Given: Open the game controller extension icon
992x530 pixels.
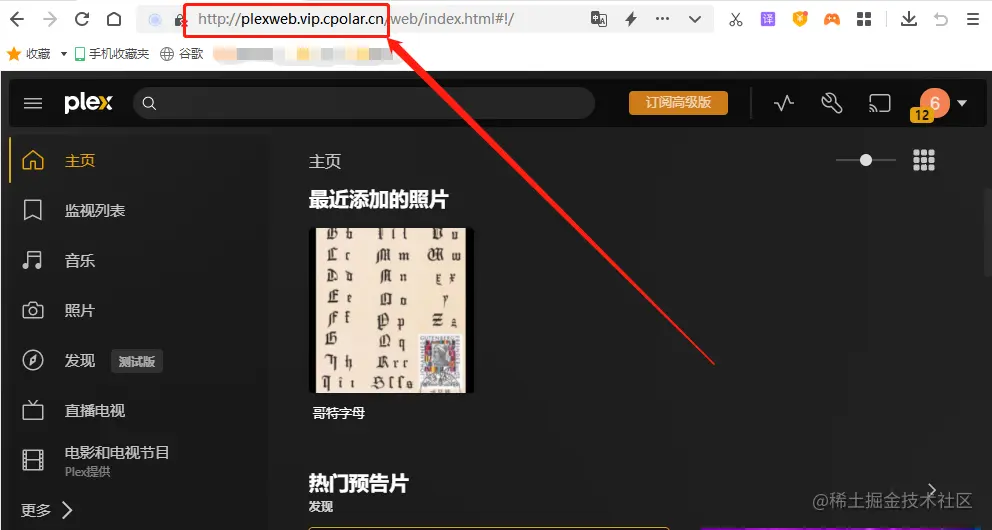Looking at the screenshot, I should 831,19.
